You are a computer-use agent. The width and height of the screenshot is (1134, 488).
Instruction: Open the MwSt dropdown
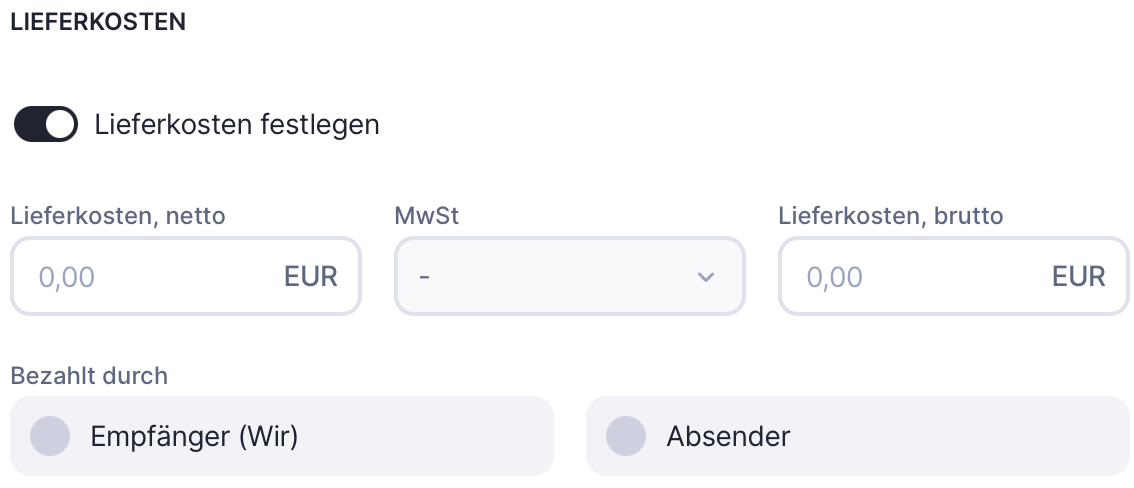coord(570,276)
